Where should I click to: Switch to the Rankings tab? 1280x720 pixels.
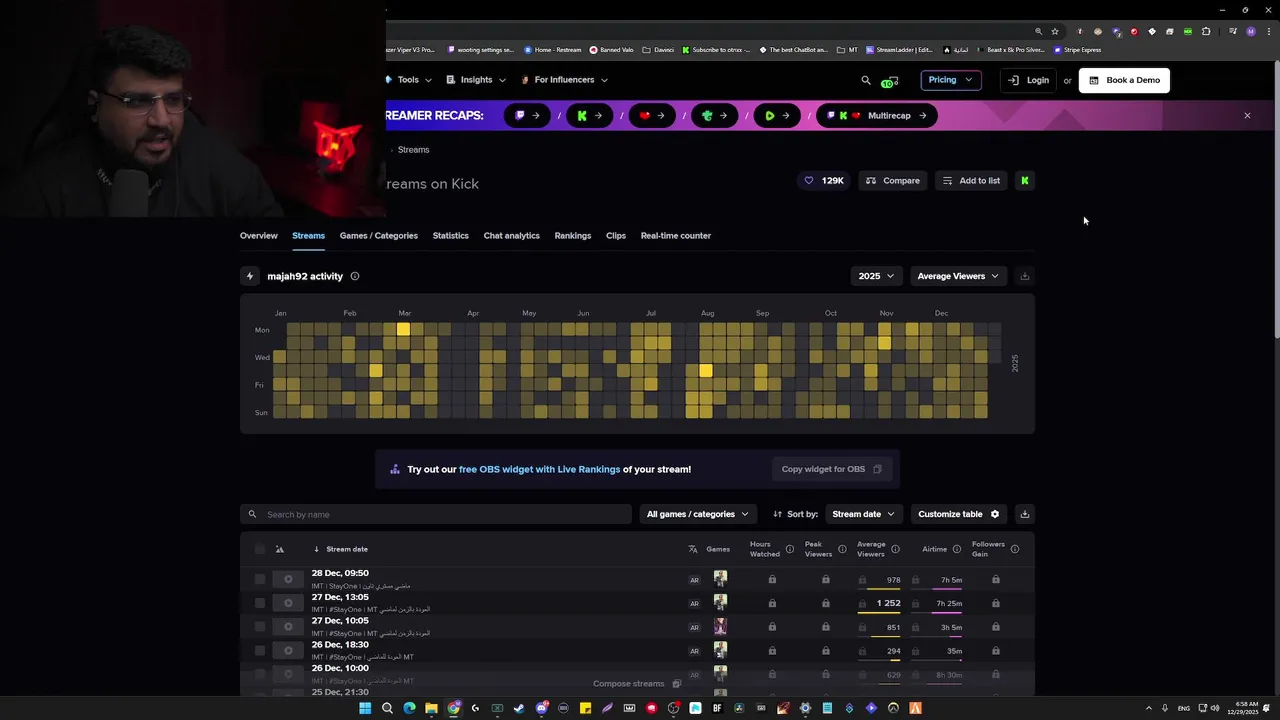point(572,236)
